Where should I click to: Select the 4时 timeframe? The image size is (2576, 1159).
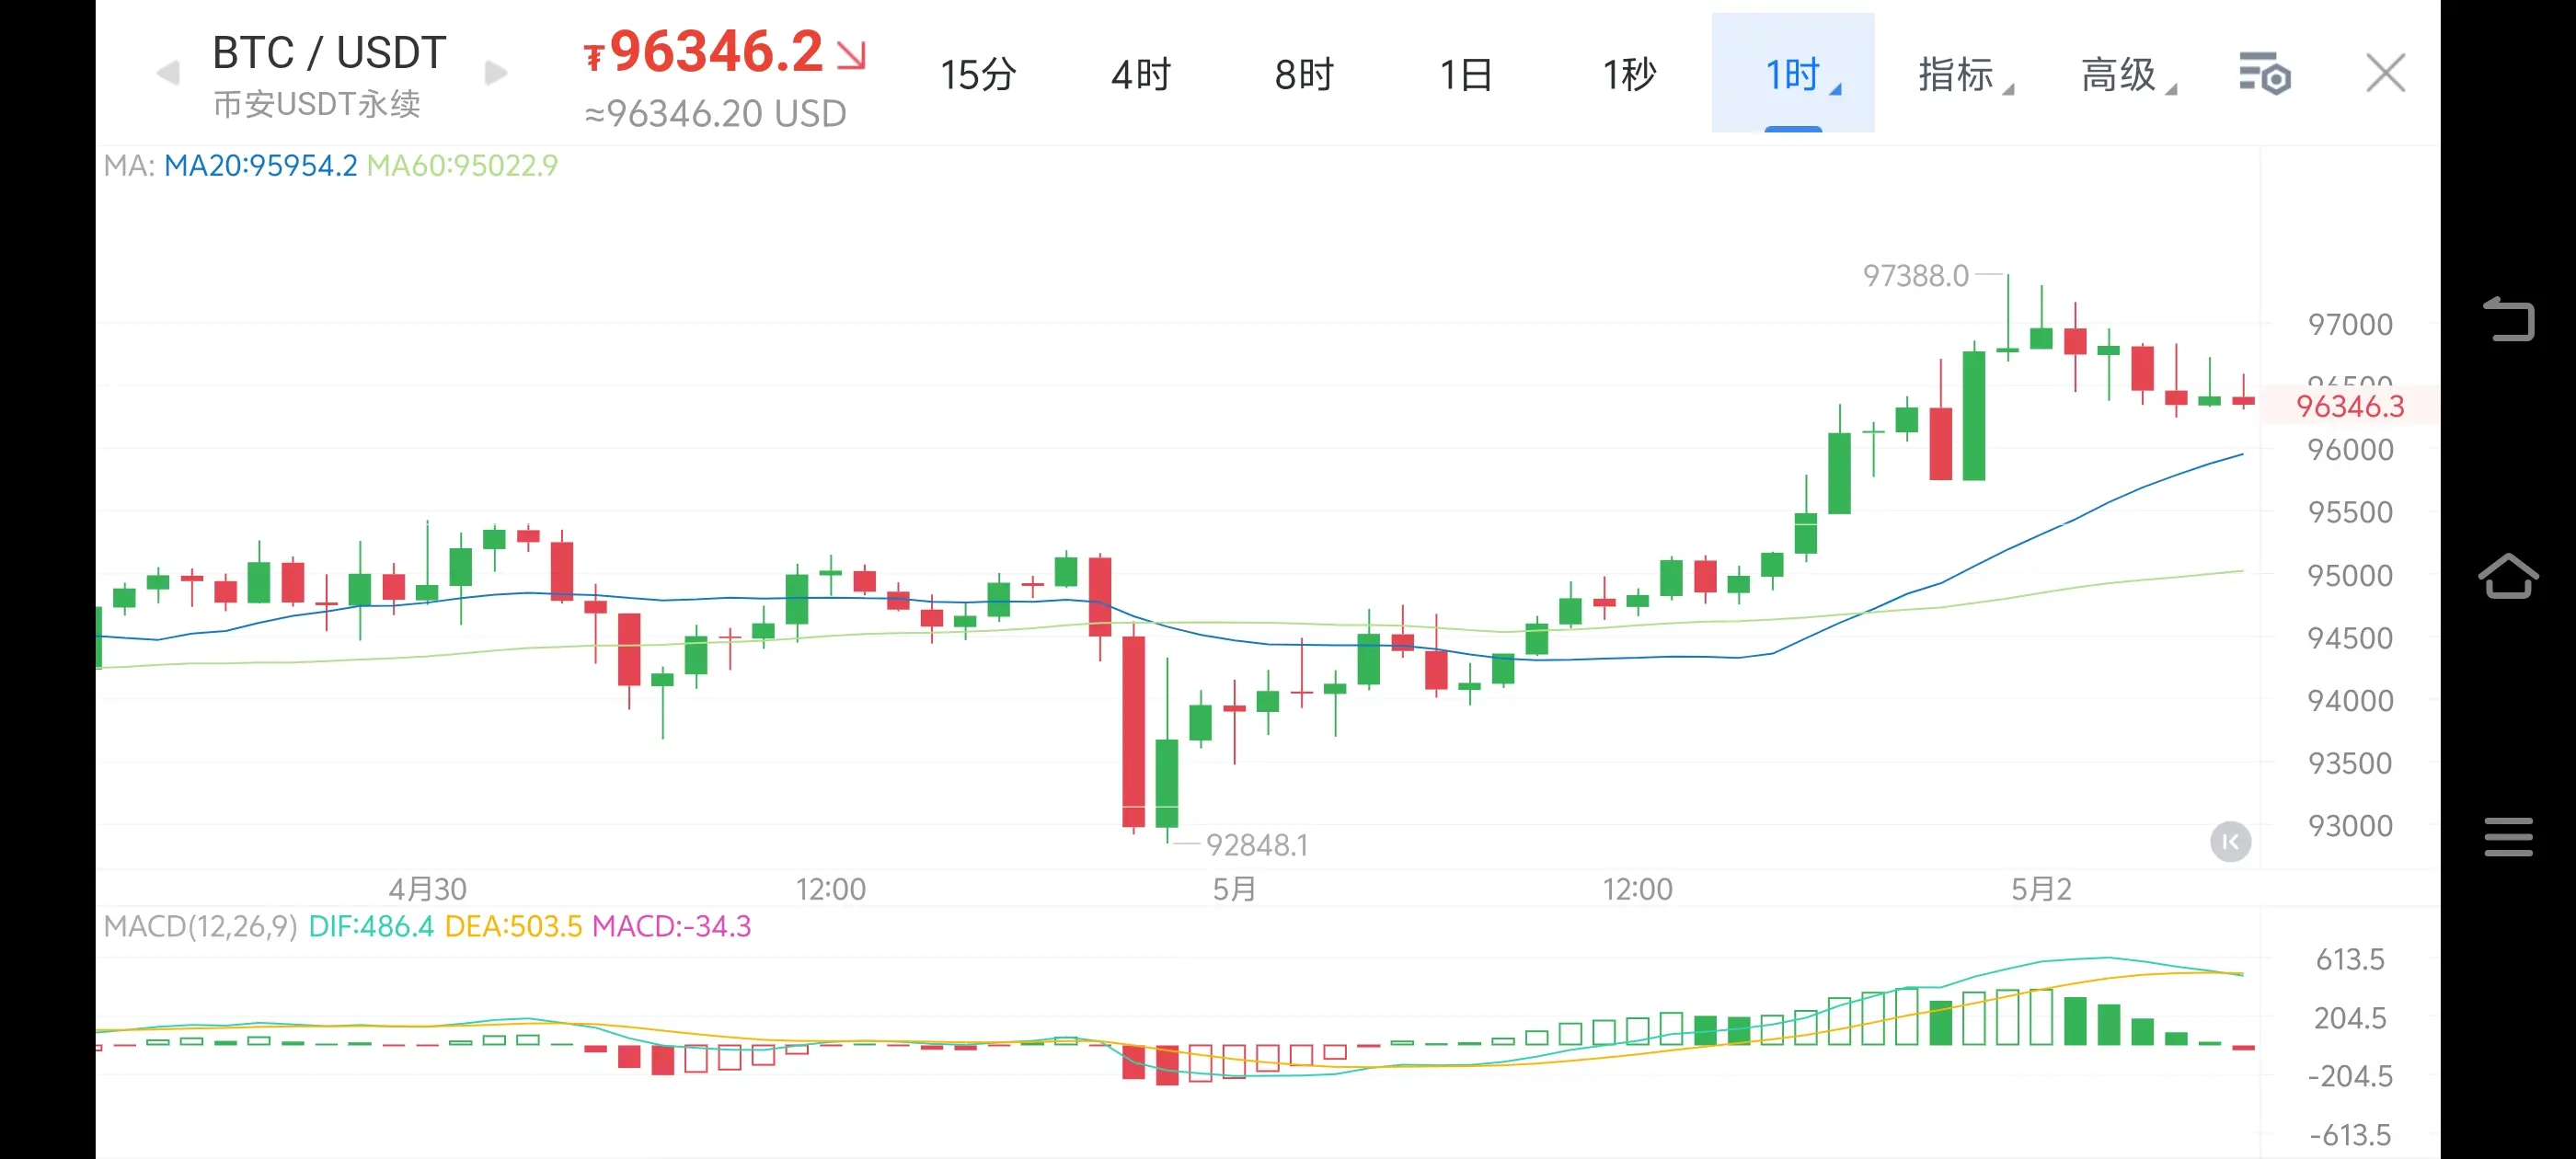pos(1141,74)
